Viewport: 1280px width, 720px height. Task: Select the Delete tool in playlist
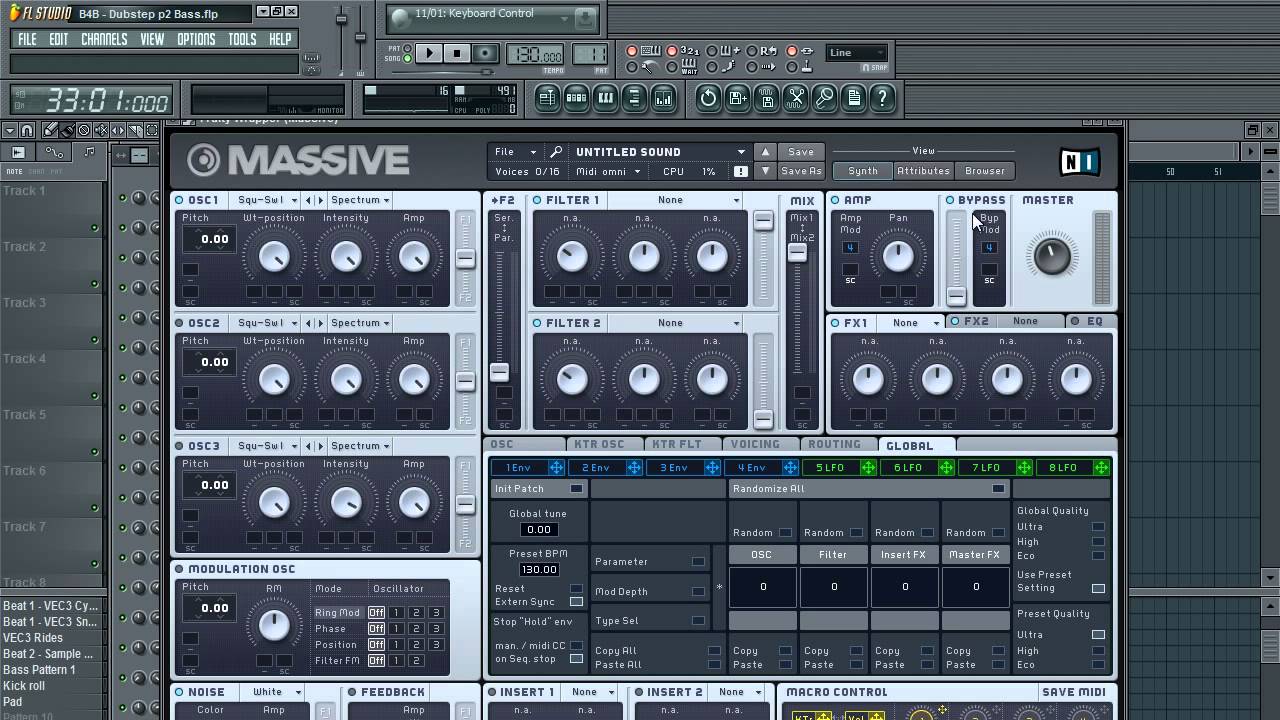[x=84, y=130]
